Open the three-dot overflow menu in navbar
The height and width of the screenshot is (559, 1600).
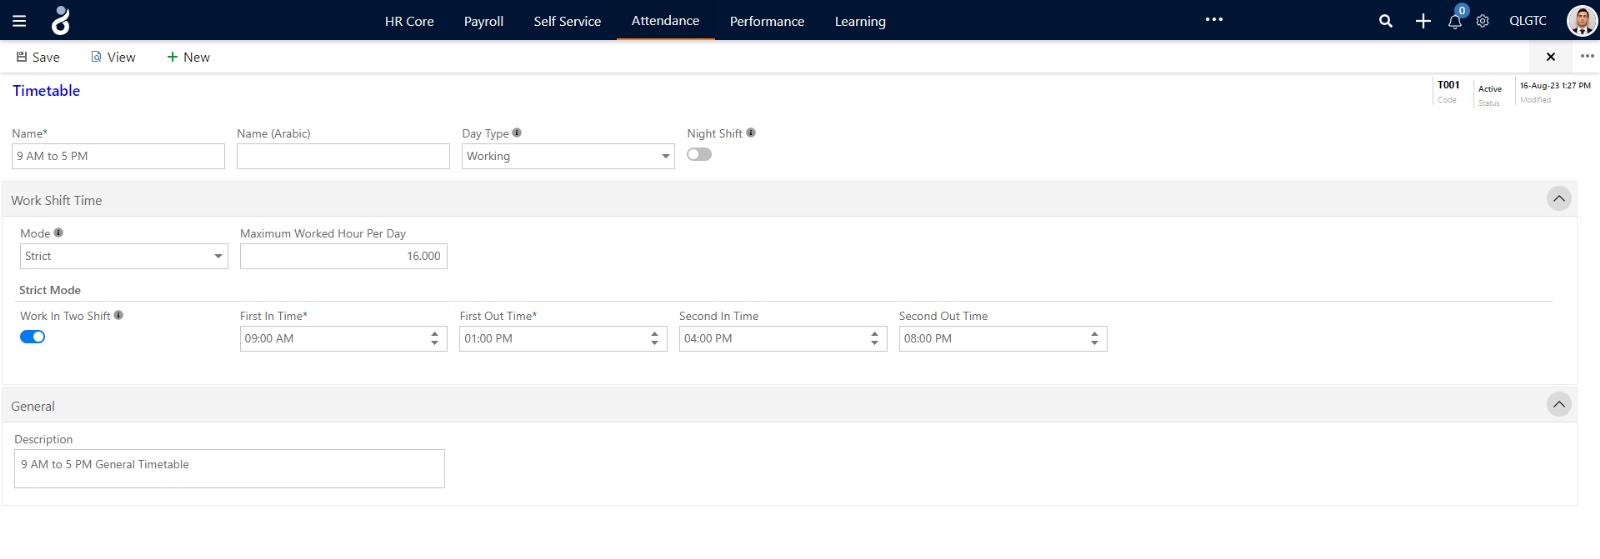pyautogui.click(x=1214, y=20)
